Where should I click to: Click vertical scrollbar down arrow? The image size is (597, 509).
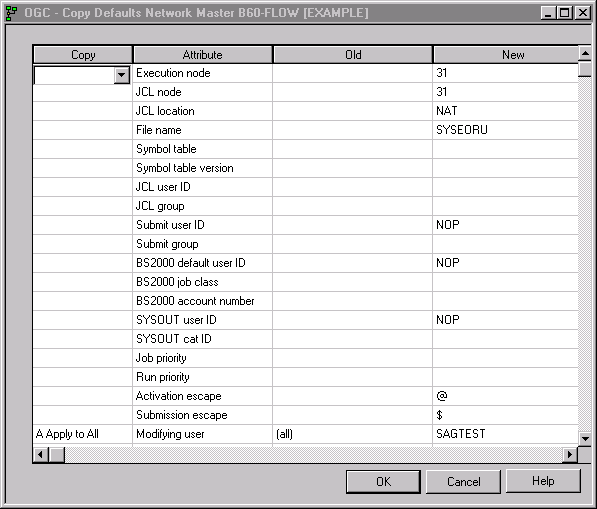[585, 439]
